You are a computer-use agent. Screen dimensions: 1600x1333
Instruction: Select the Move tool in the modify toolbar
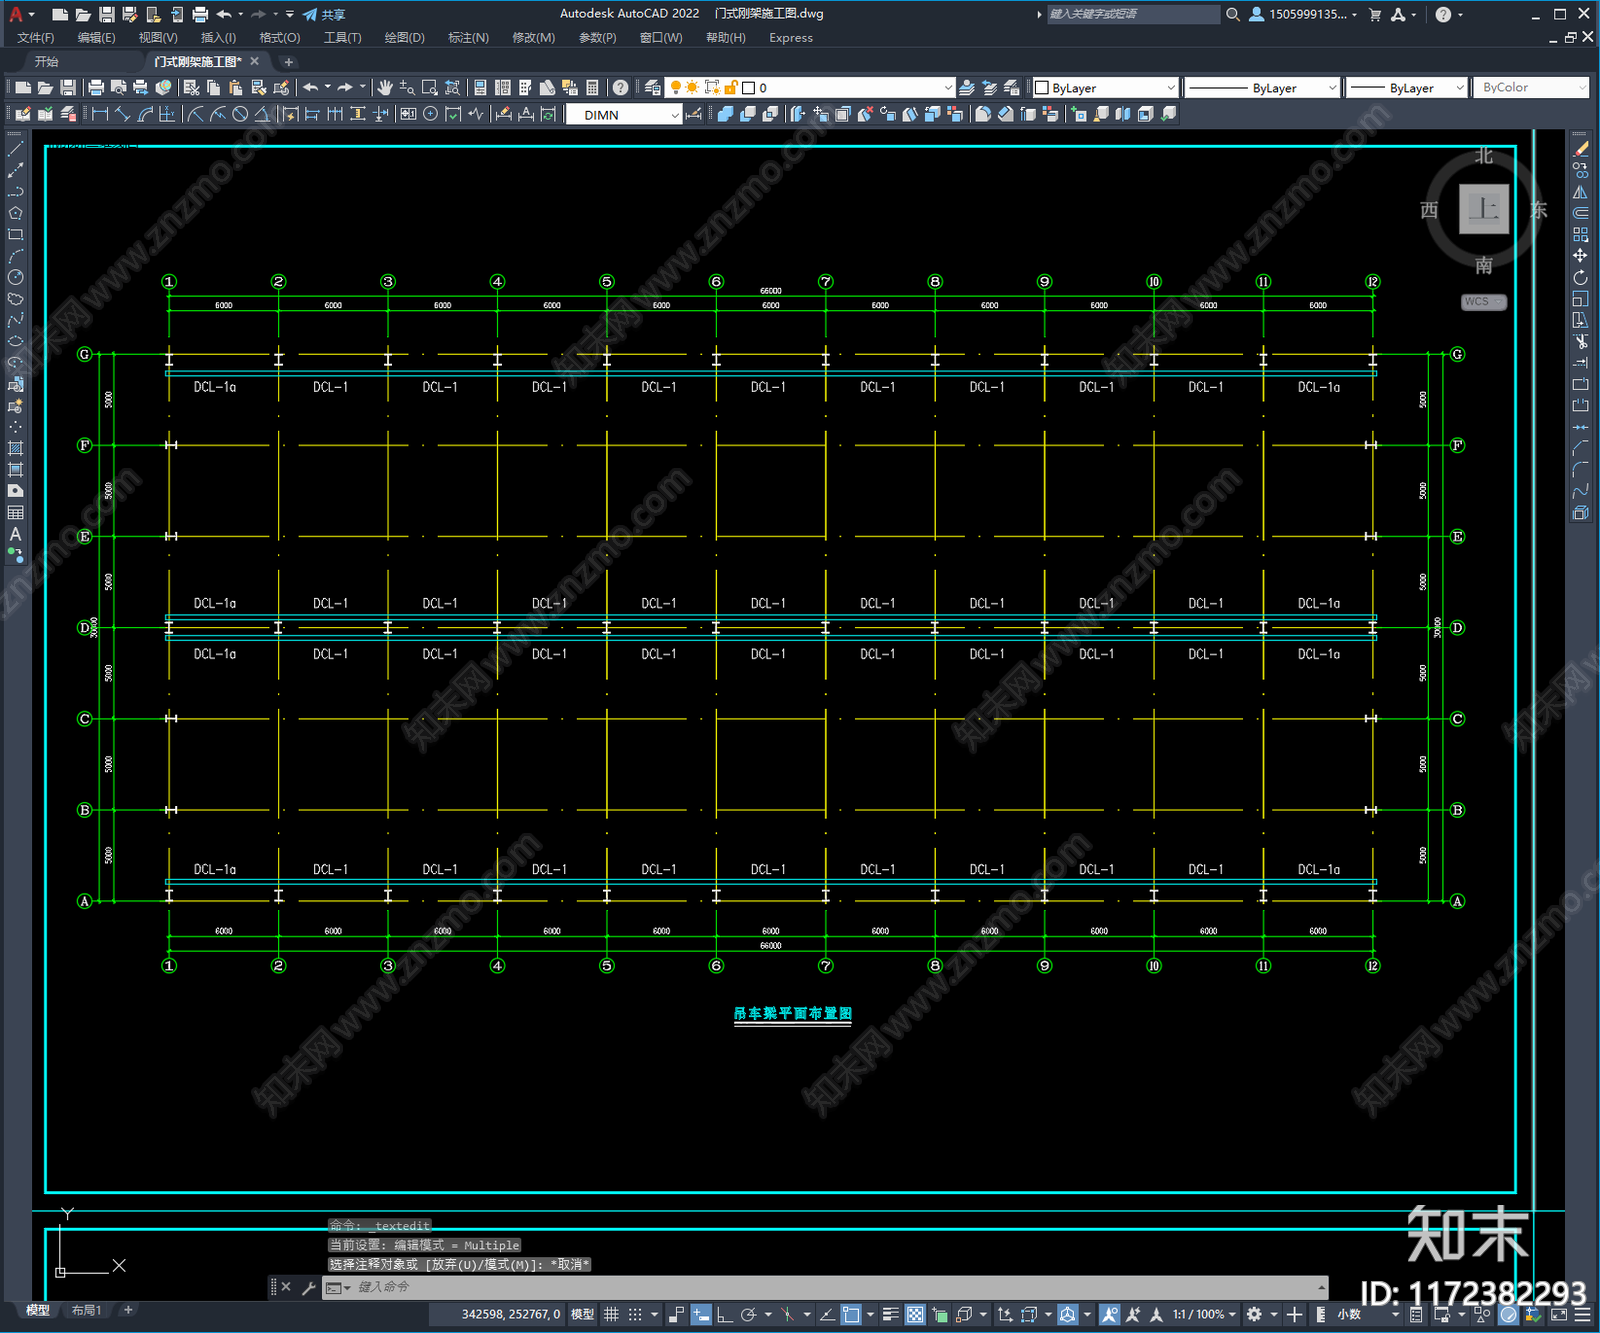point(1581,256)
